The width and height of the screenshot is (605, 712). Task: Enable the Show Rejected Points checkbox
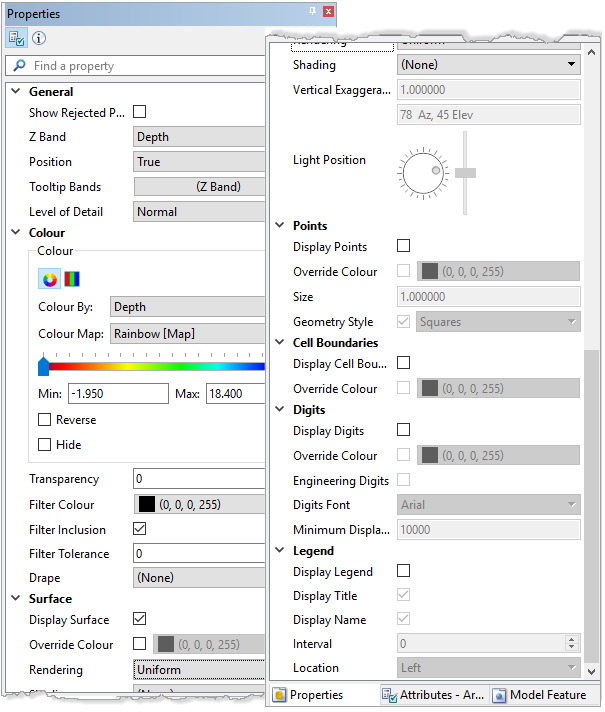coord(140,113)
